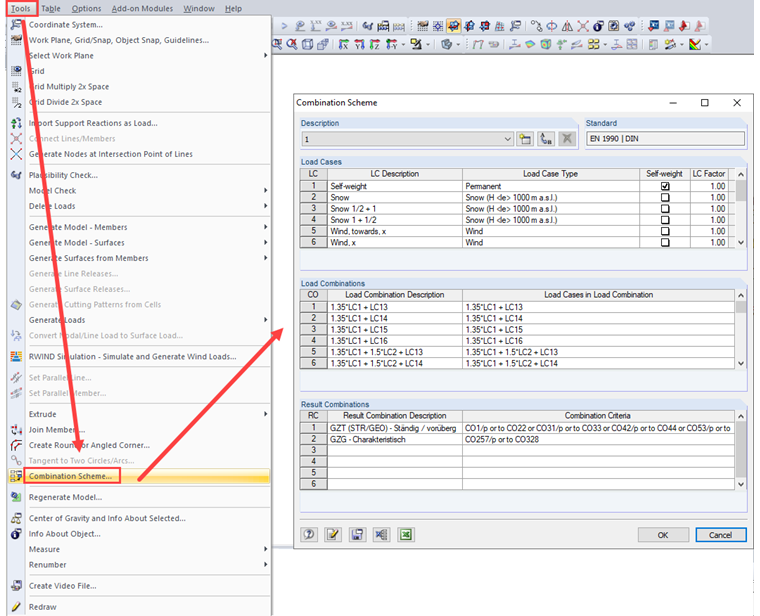Select the view in Z direction toolbar icon
Viewport: 760px width, 616px height.
tap(375, 45)
